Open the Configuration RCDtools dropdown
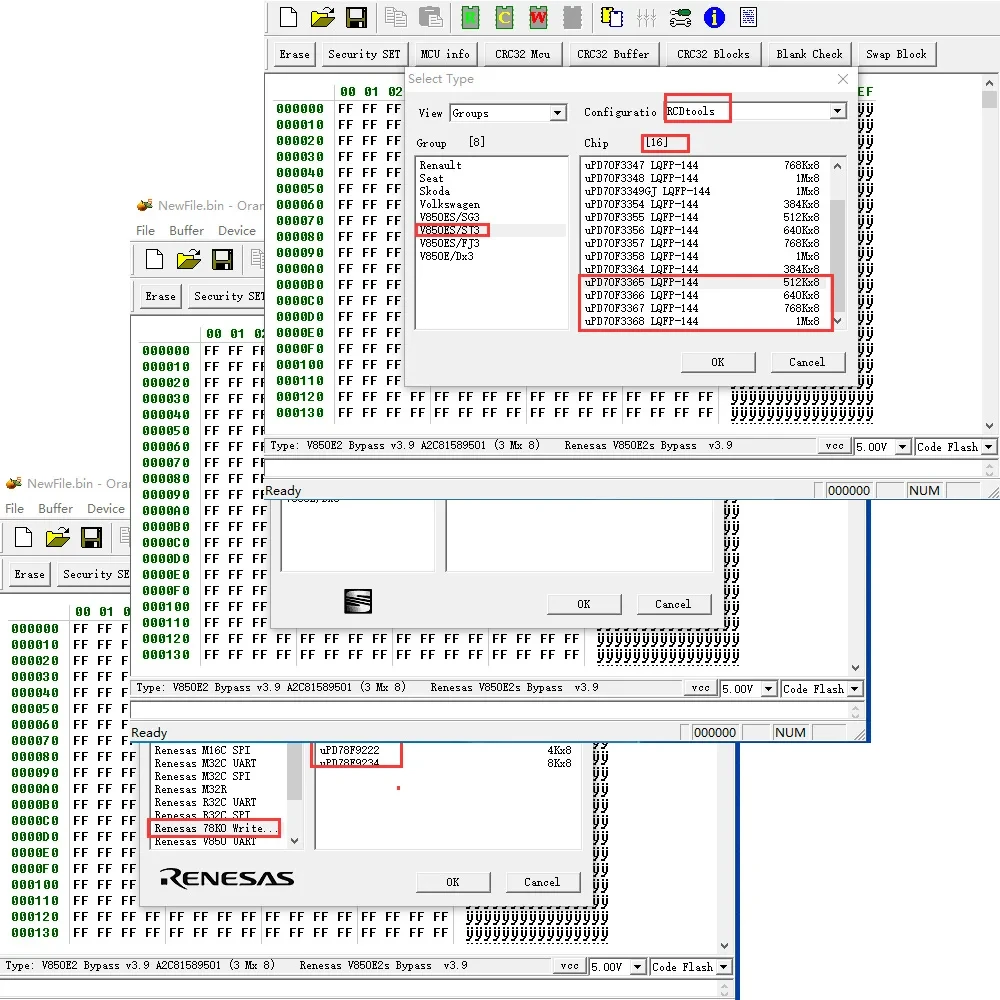Image resolution: width=1000 pixels, height=1000 pixels. click(x=837, y=112)
